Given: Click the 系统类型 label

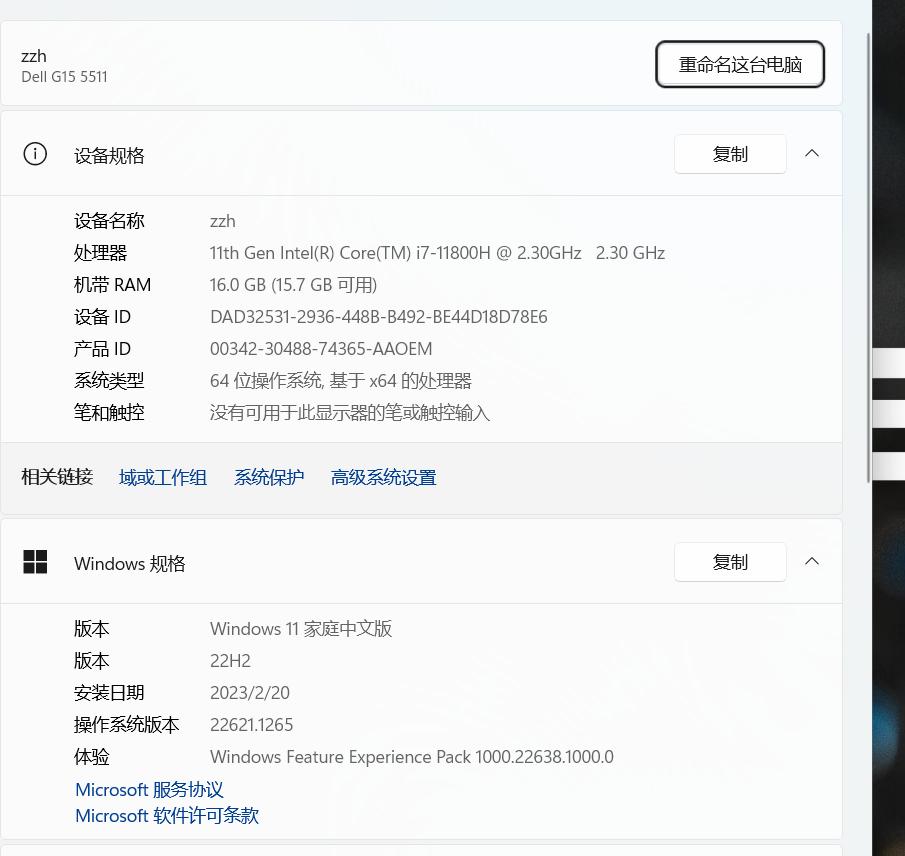Looking at the screenshot, I should click(x=109, y=381).
